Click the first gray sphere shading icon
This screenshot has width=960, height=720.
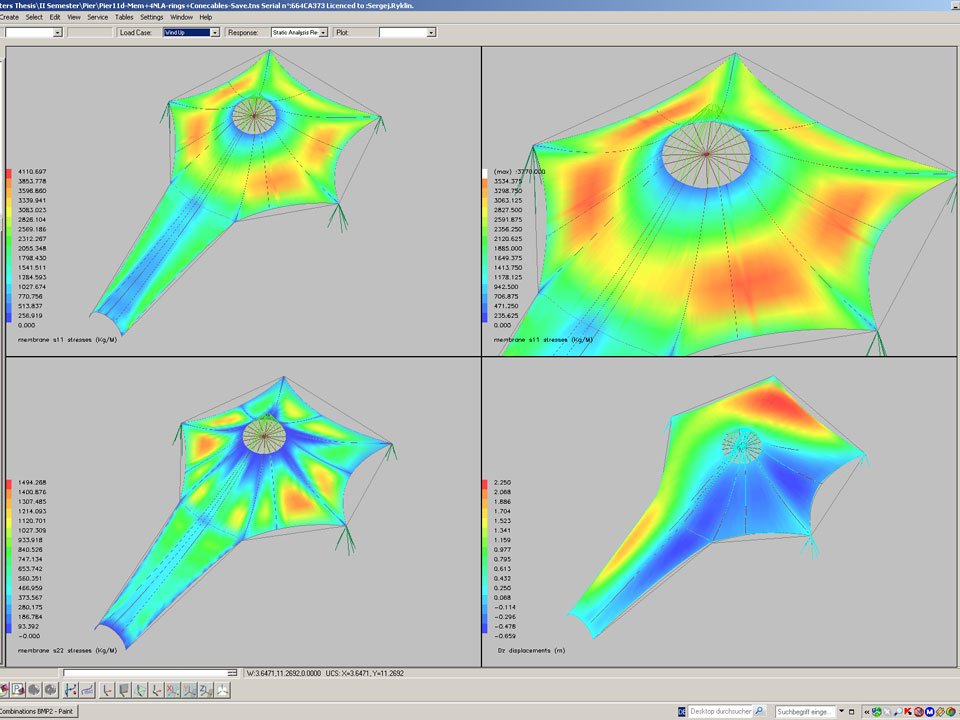(34, 690)
